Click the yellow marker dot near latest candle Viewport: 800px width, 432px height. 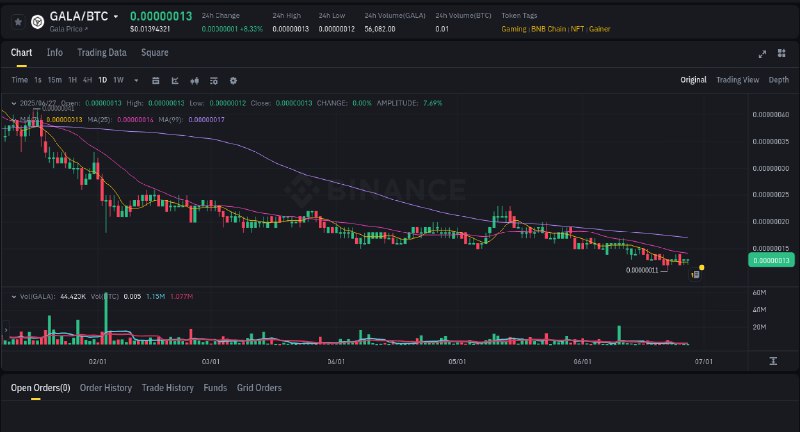[702, 267]
